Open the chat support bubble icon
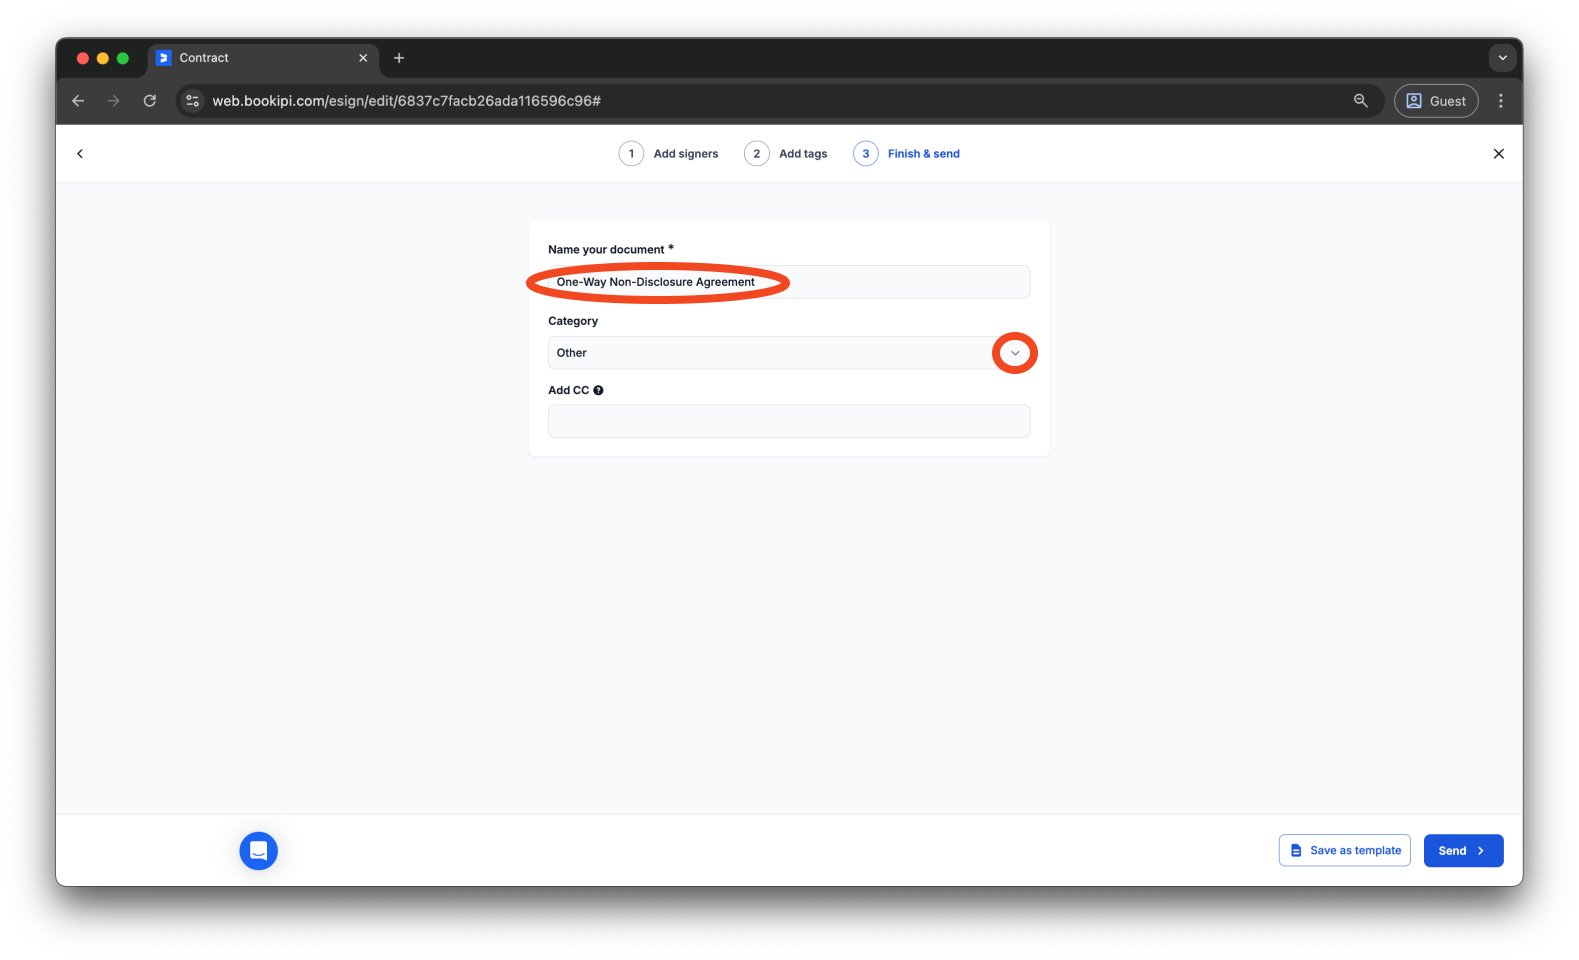Screen dimensions: 1579x960 pyautogui.click(x=258, y=851)
